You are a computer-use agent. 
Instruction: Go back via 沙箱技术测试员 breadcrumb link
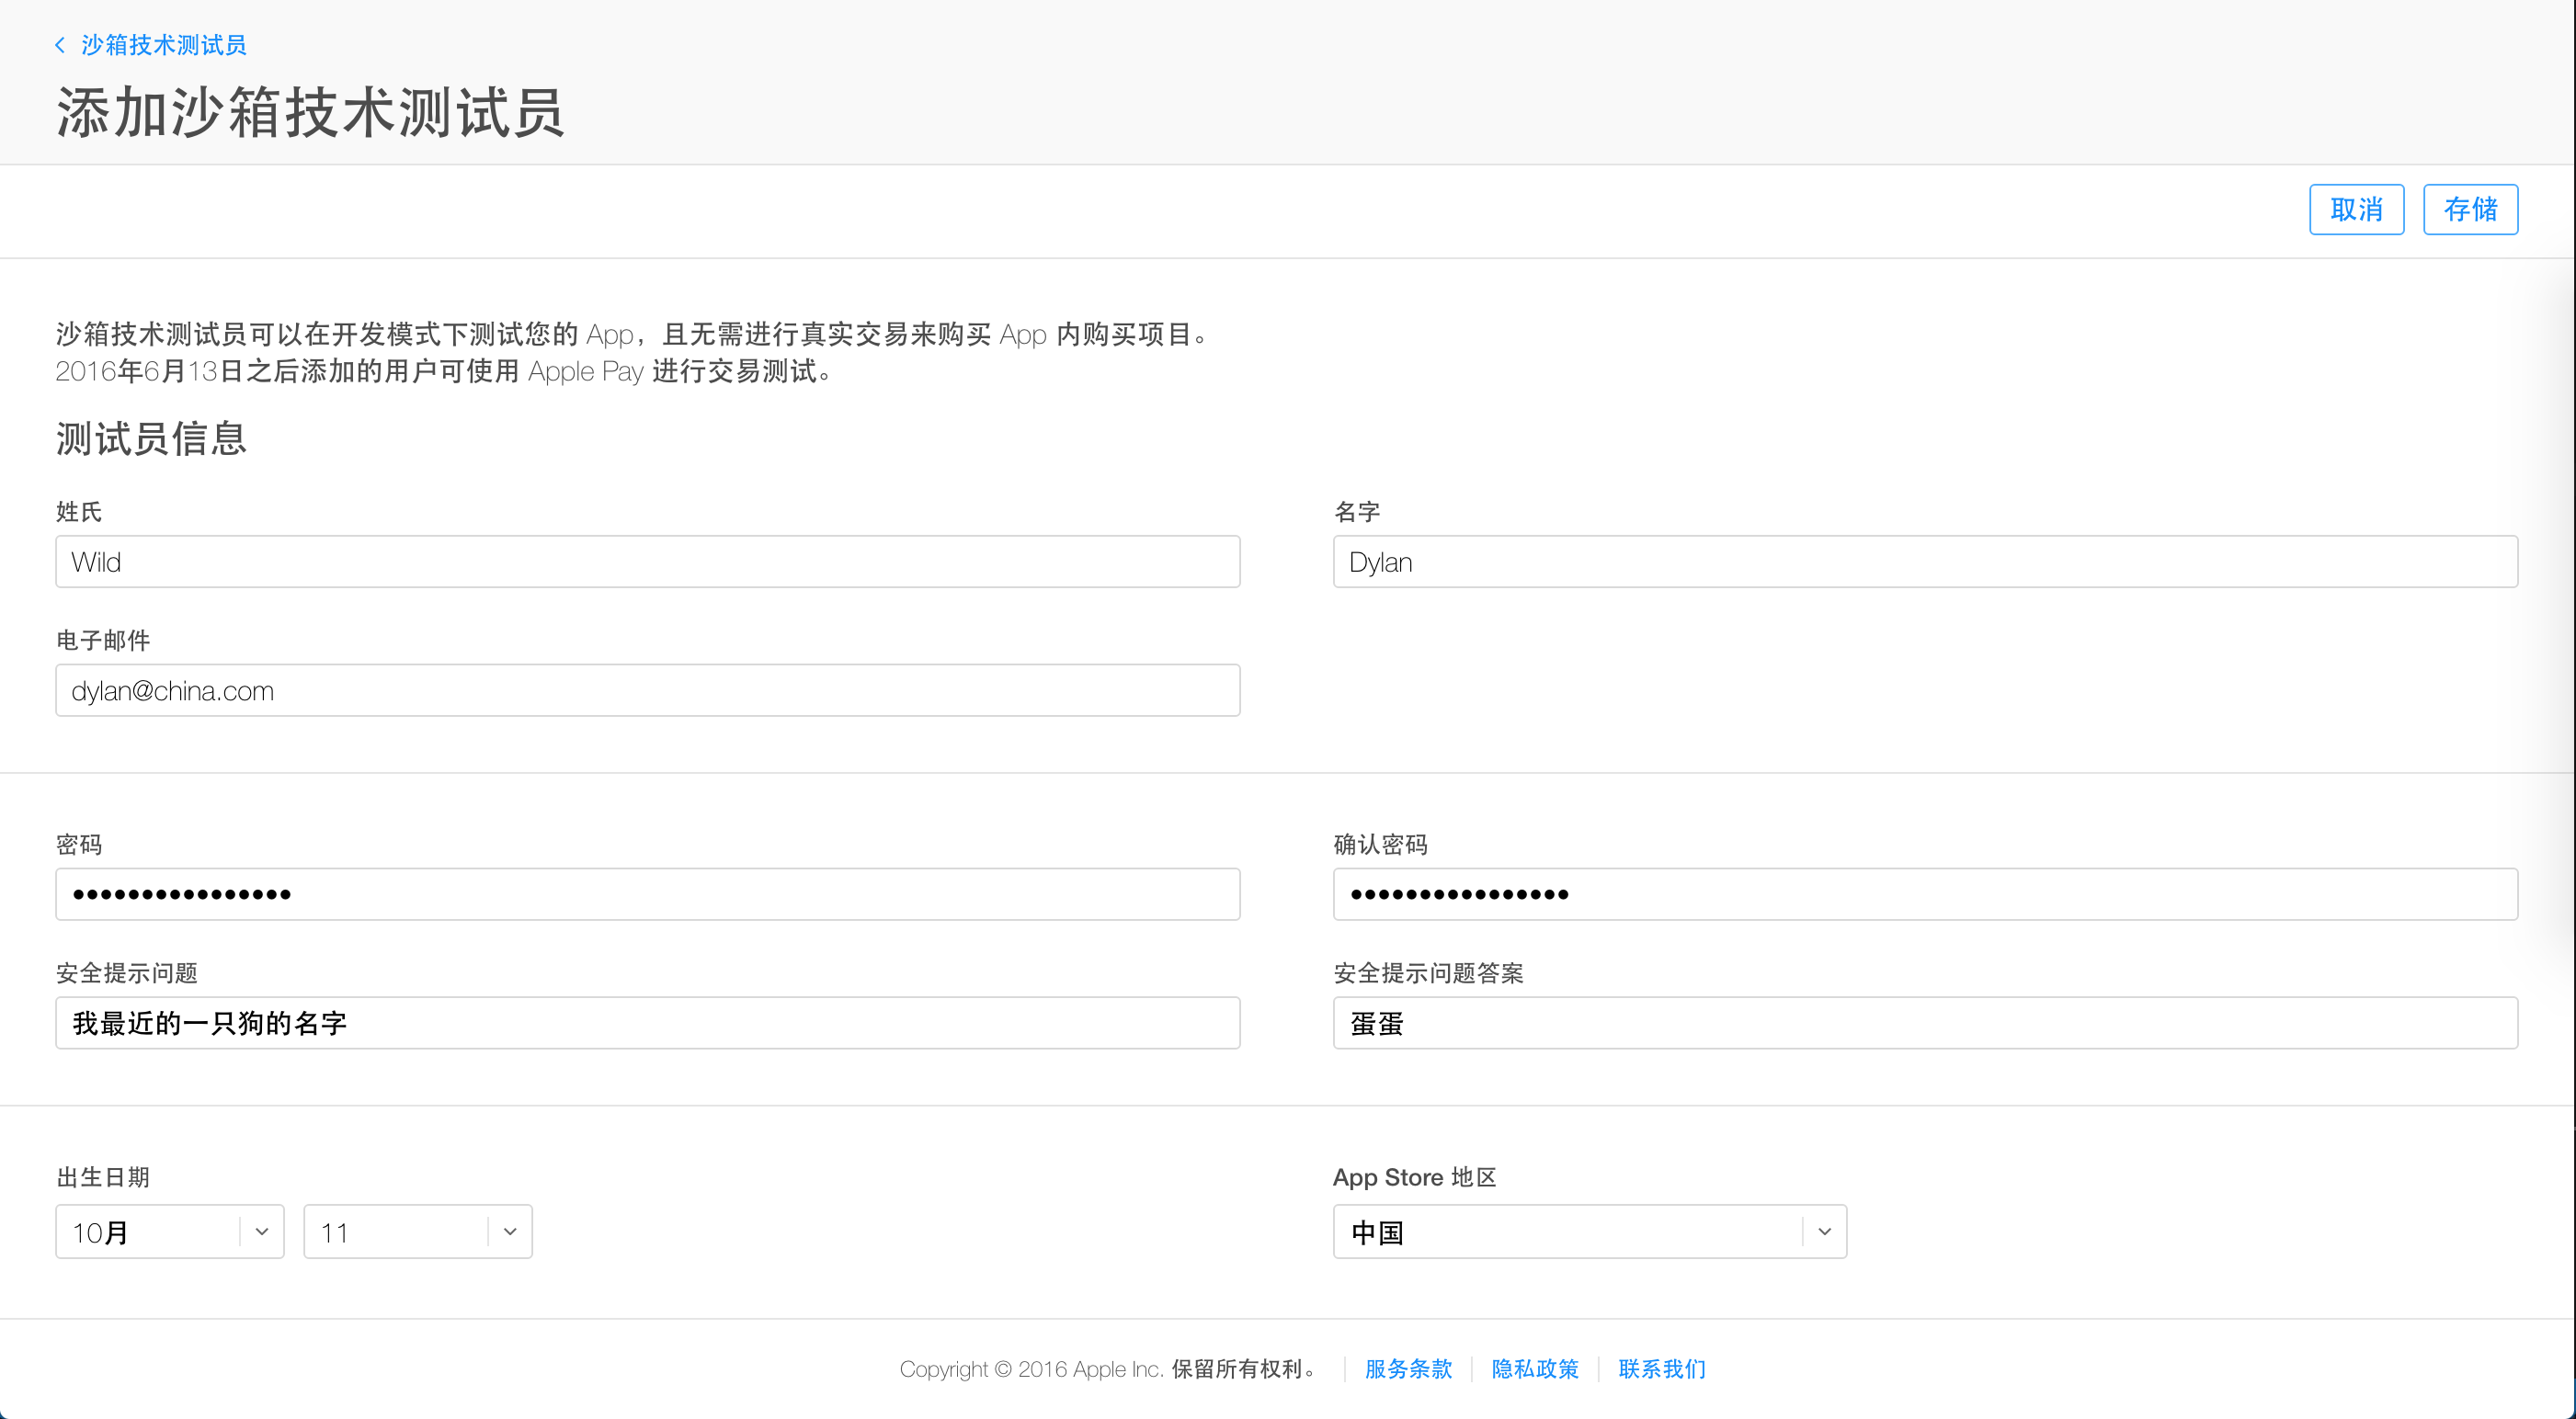click(163, 45)
